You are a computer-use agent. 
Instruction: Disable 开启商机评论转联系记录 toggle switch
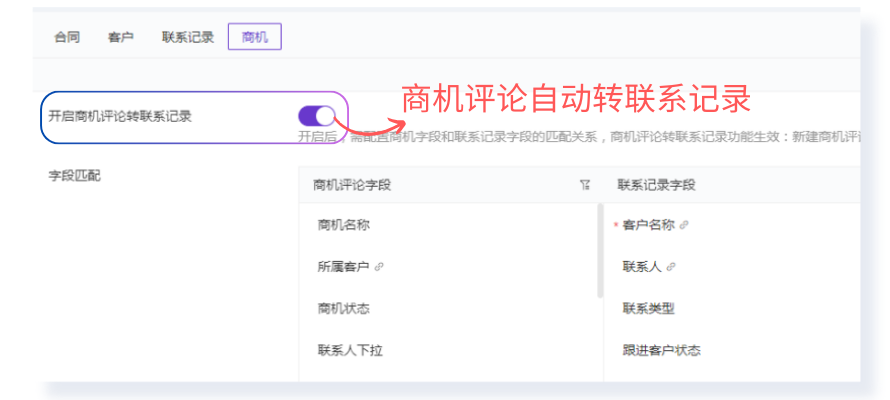pos(317,116)
